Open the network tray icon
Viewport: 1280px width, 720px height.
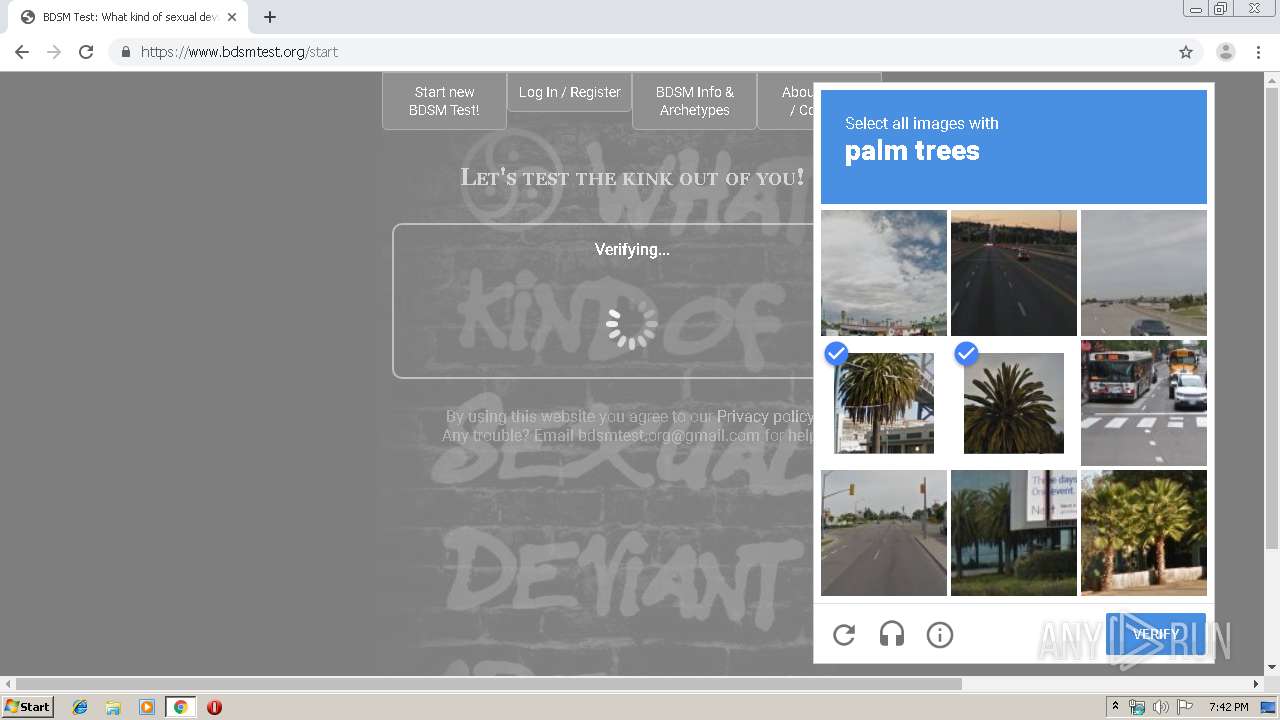click(x=1137, y=707)
